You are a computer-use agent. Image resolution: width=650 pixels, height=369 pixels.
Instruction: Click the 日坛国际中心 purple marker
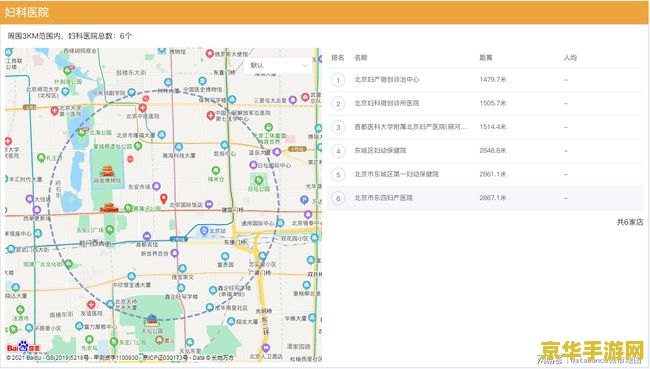tap(253, 165)
